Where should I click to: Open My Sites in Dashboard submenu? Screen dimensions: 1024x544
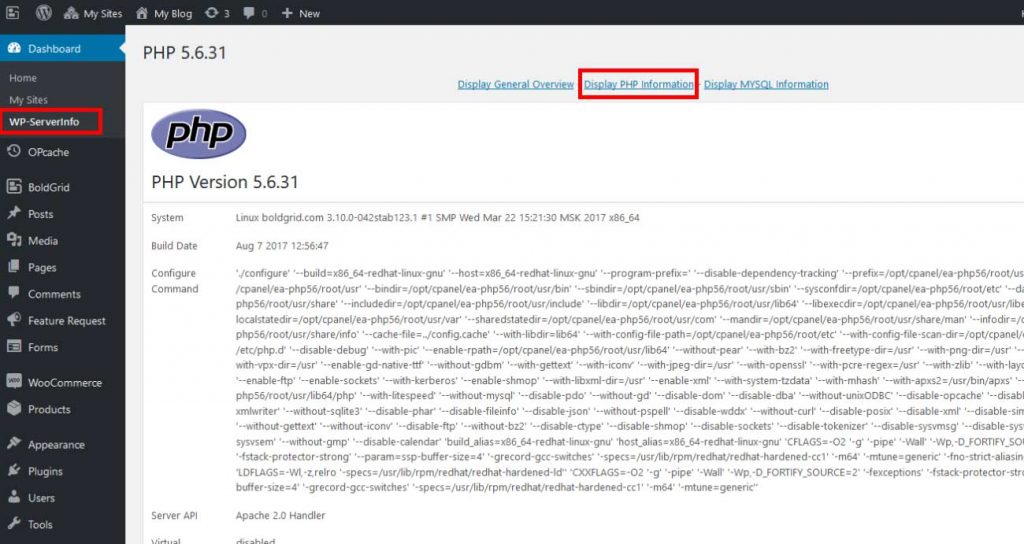click(x=28, y=100)
